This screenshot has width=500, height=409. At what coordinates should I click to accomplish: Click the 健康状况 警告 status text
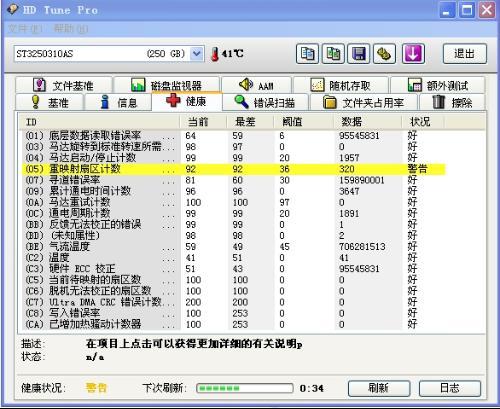tap(96, 388)
